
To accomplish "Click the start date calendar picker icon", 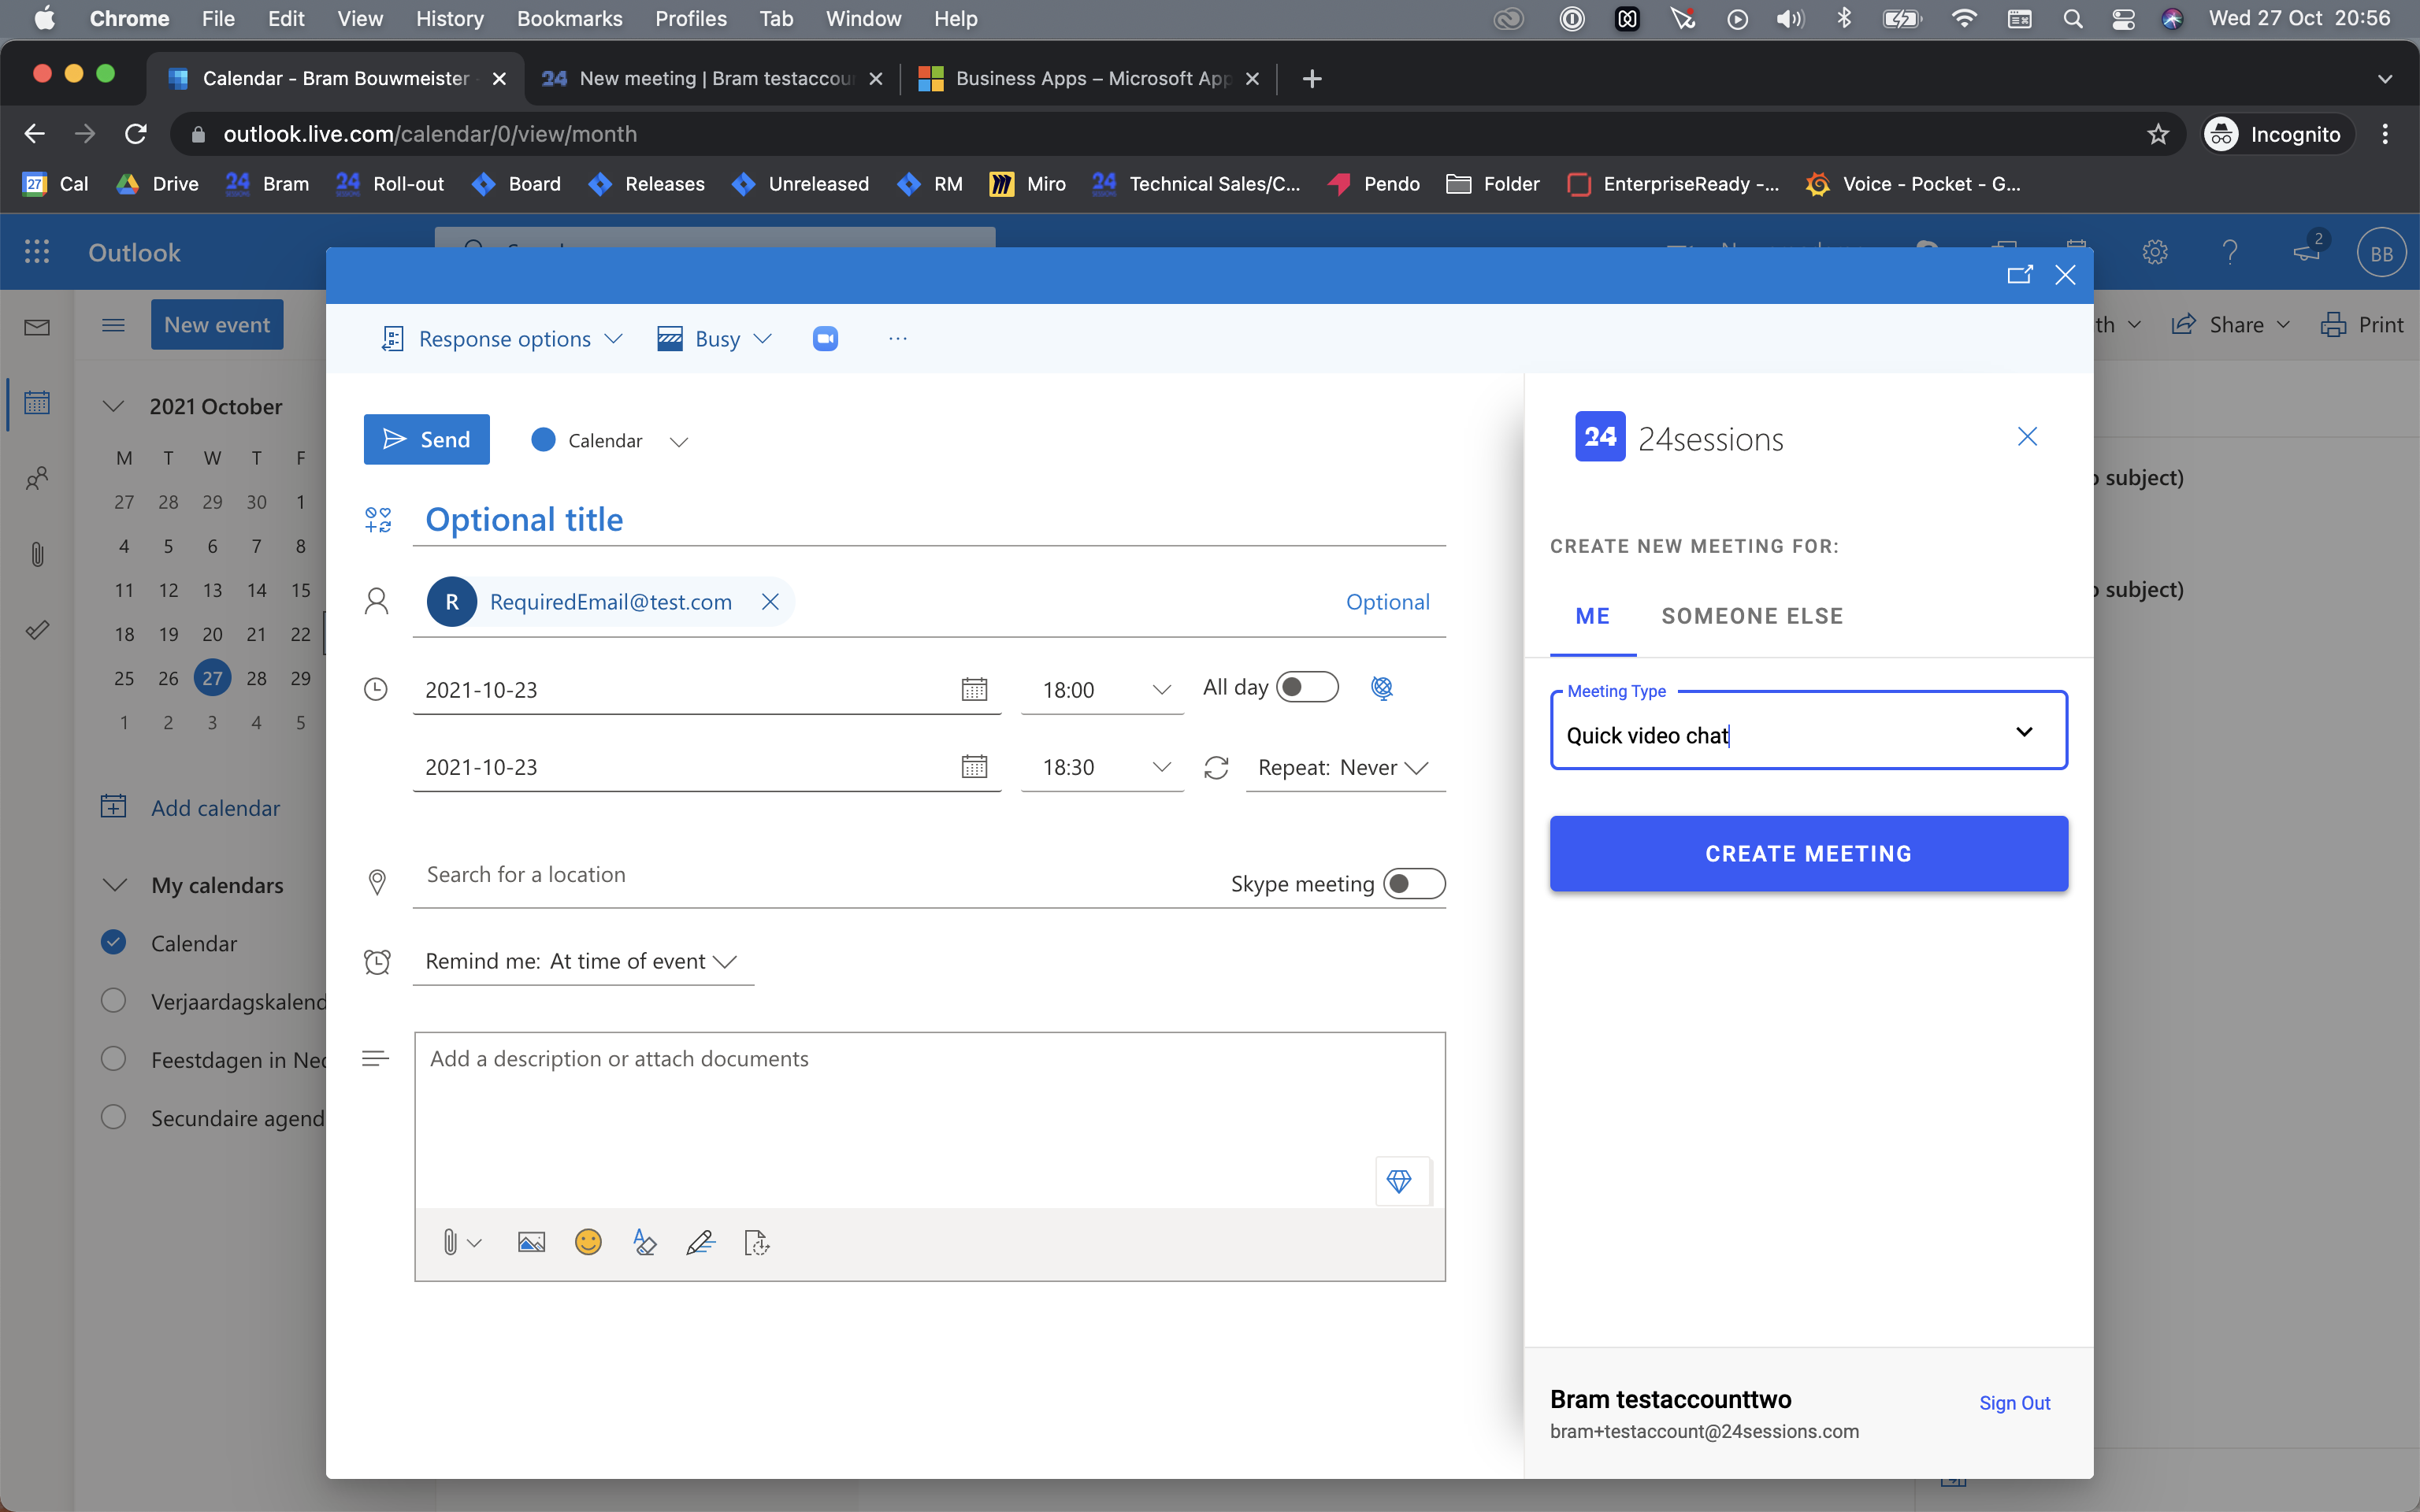I will coord(974,689).
